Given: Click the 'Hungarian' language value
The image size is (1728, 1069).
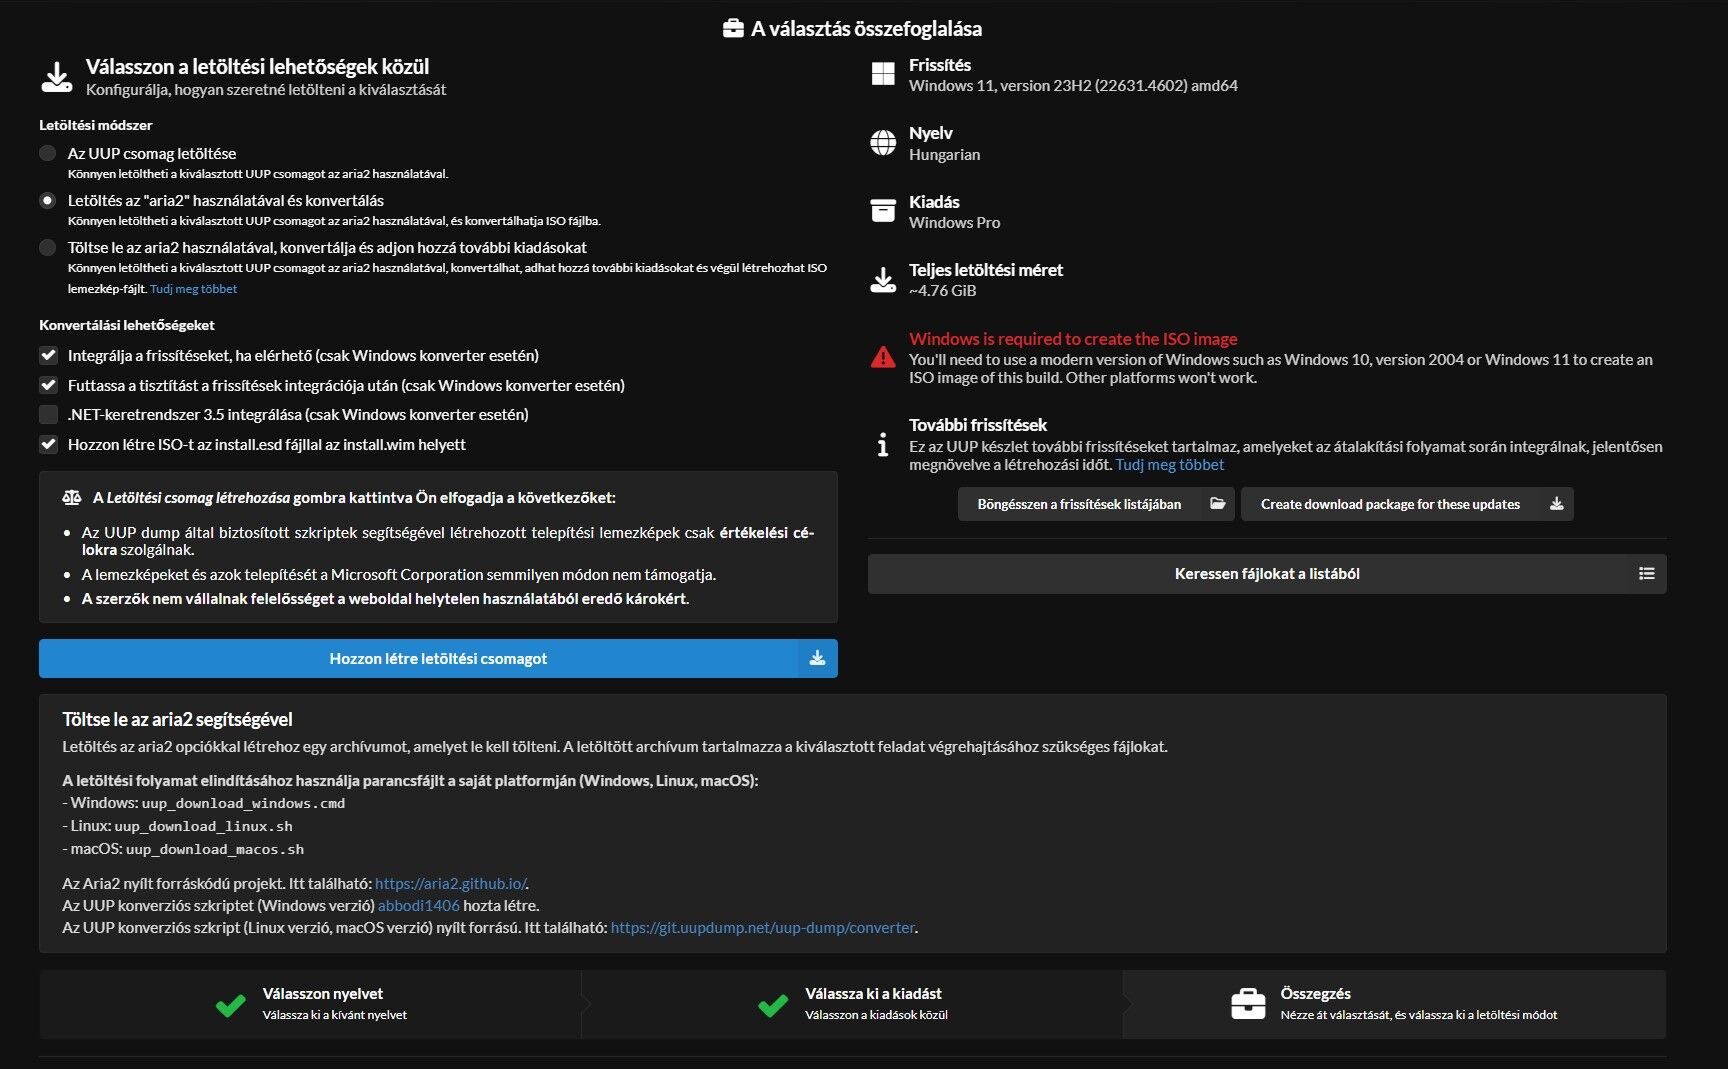Looking at the screenshot, I should 944,155.
